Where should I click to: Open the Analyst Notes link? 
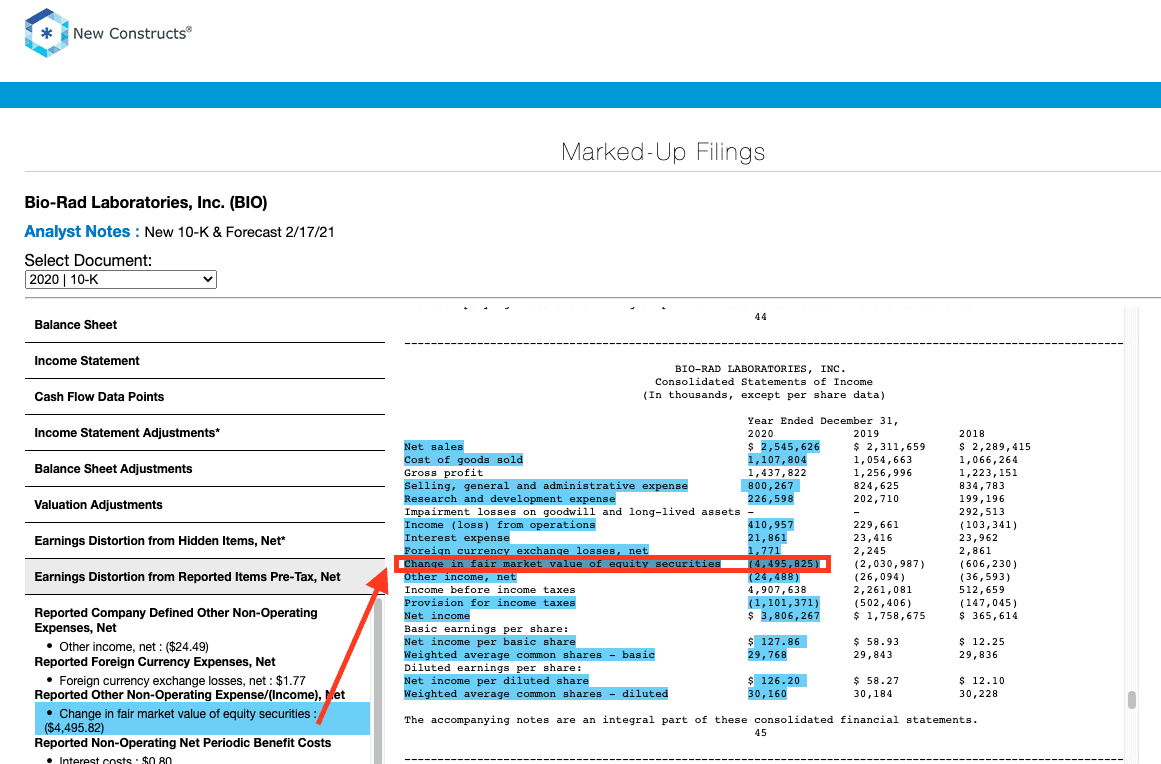[x=82, y=232]
